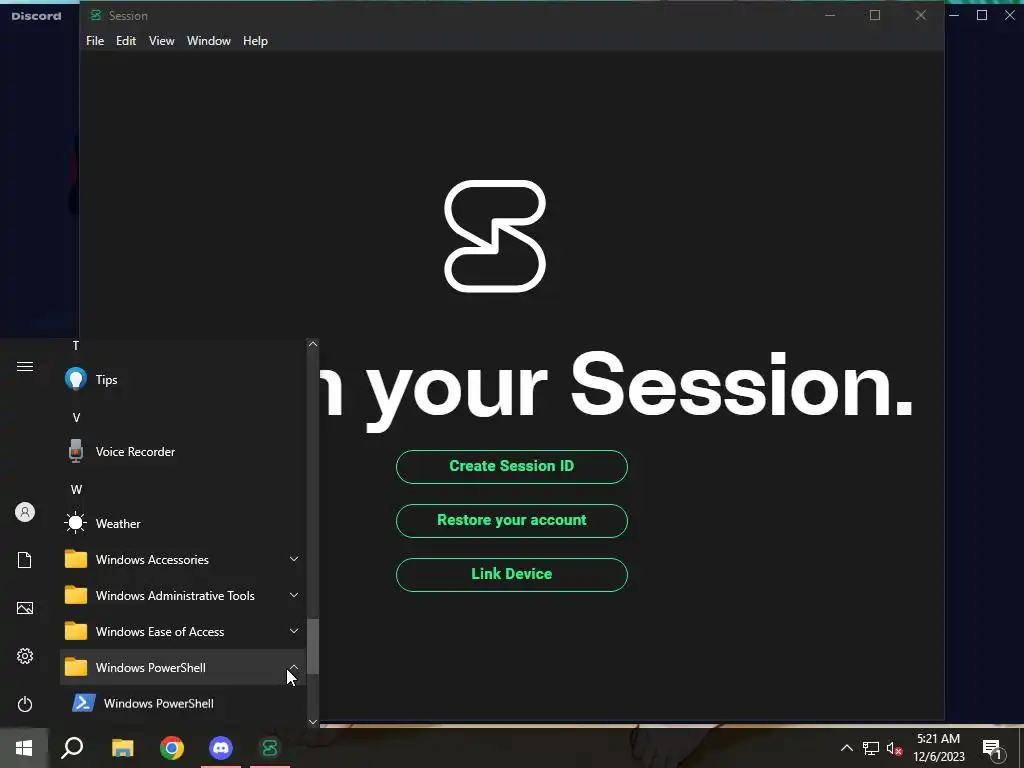Open Windows Administrative Tools folder
This screenshot has width=1024, height=768.
click(x=182, y=596)
